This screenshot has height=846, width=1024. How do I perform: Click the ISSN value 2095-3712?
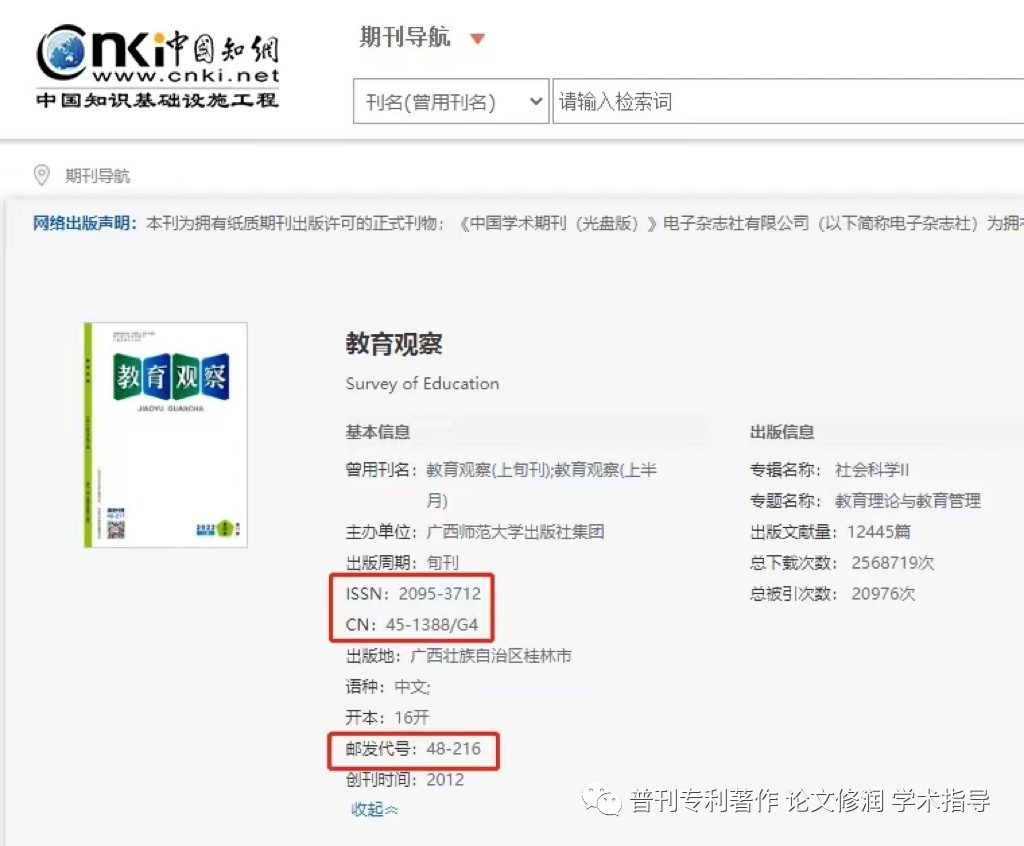(440, 593)
